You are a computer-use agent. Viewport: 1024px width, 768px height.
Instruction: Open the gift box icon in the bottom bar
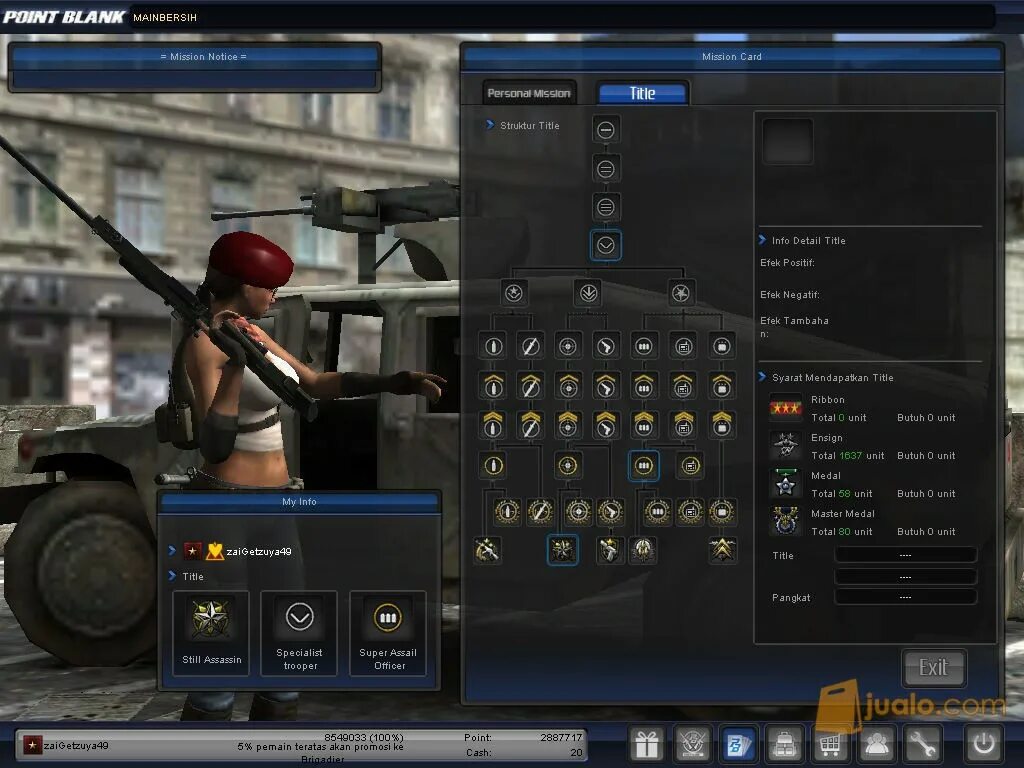pos(647,744)
